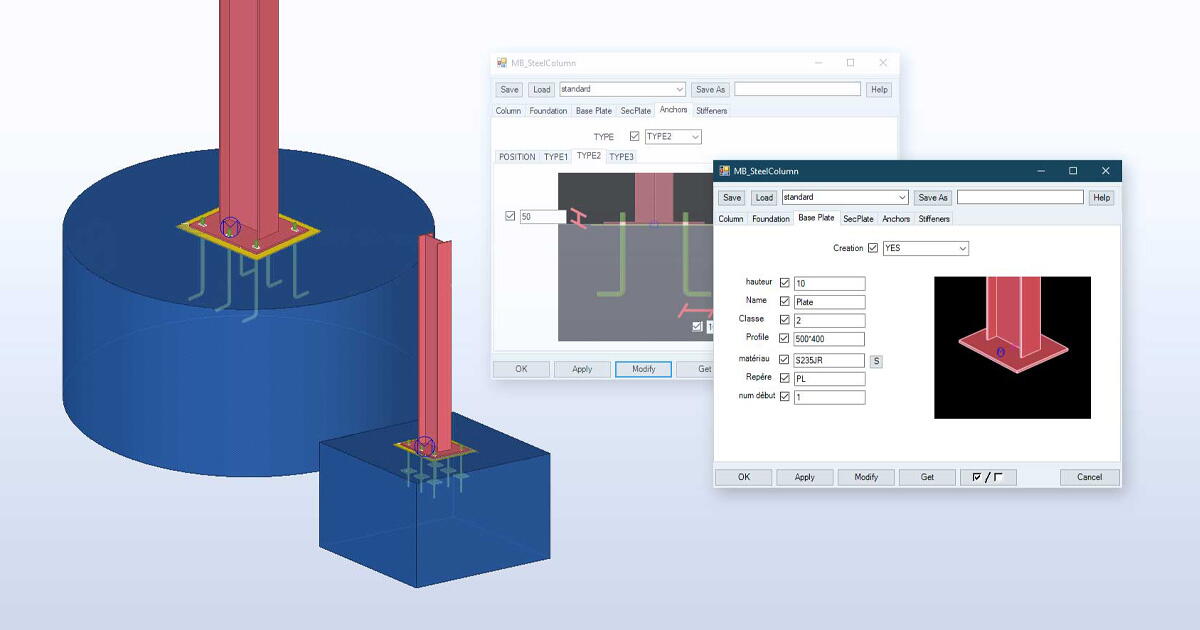Click the check/uncheck all icon button
Viewport: 1200px width, 630px height.
pos(988,477)
